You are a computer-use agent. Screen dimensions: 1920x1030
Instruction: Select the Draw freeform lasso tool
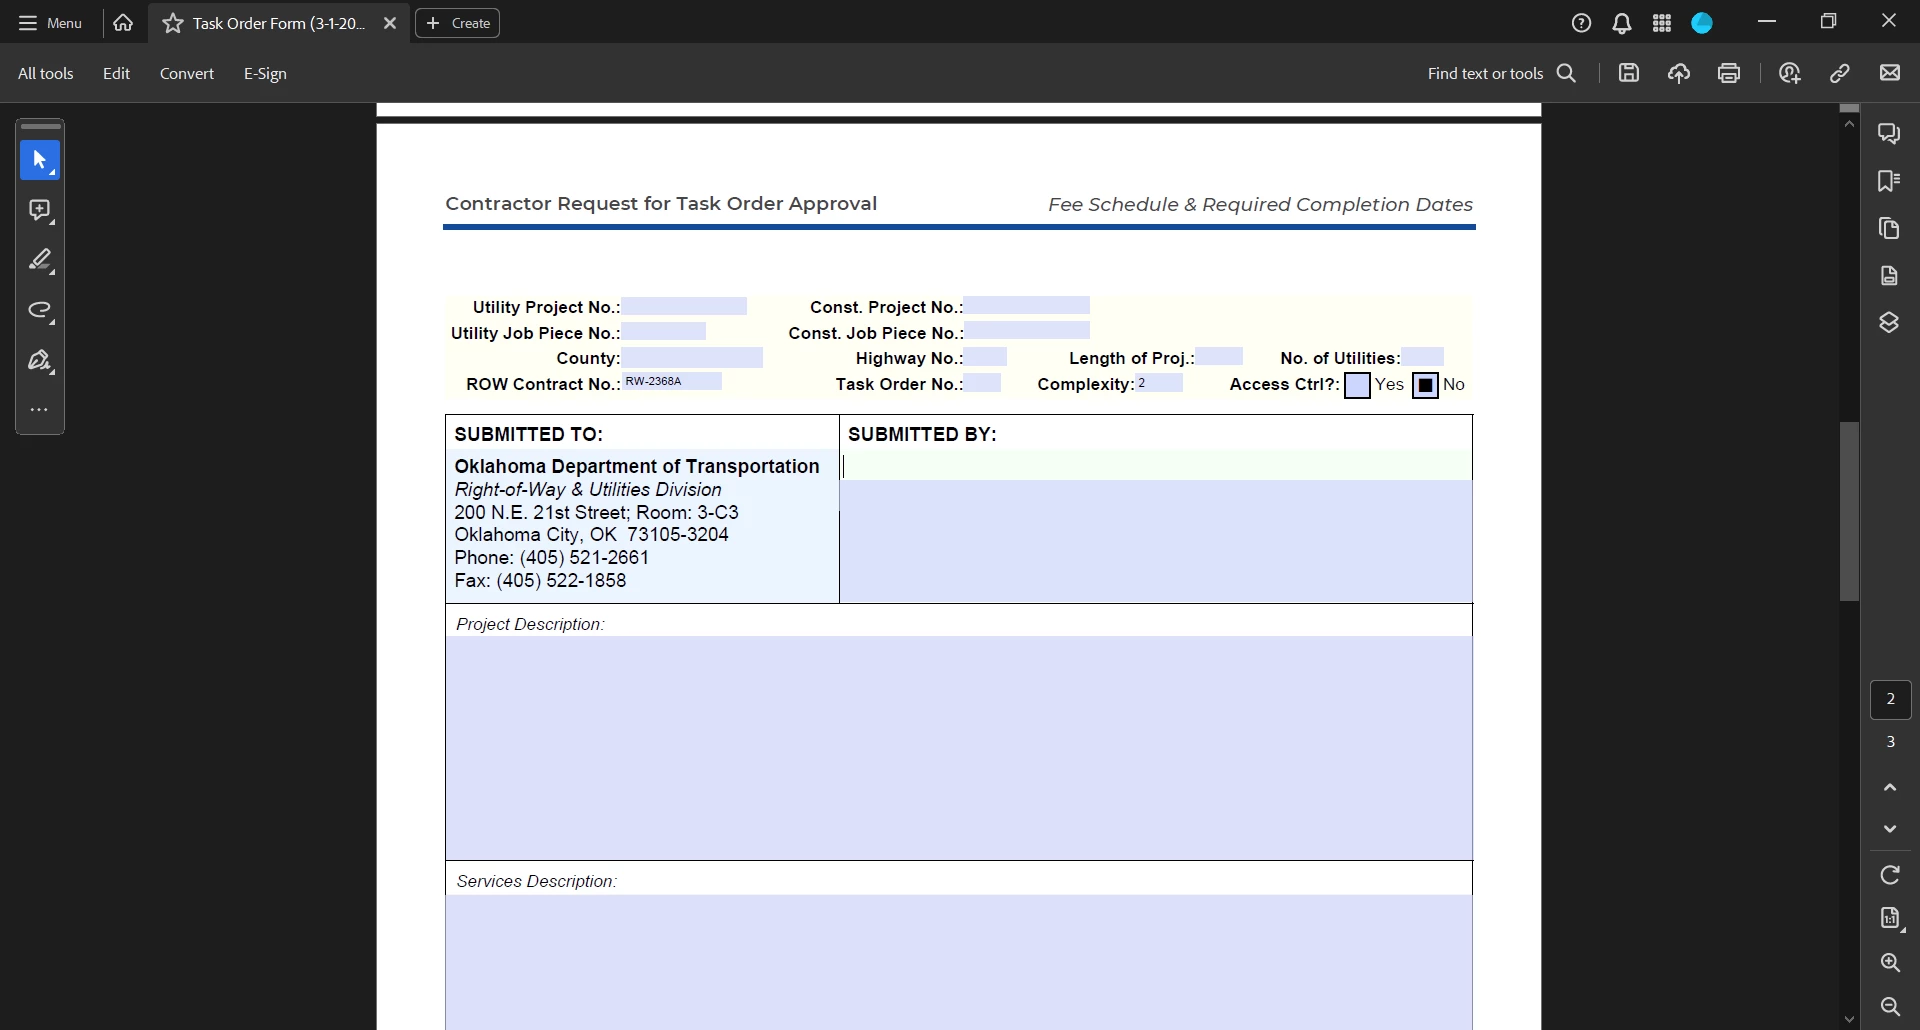(40, 310)
